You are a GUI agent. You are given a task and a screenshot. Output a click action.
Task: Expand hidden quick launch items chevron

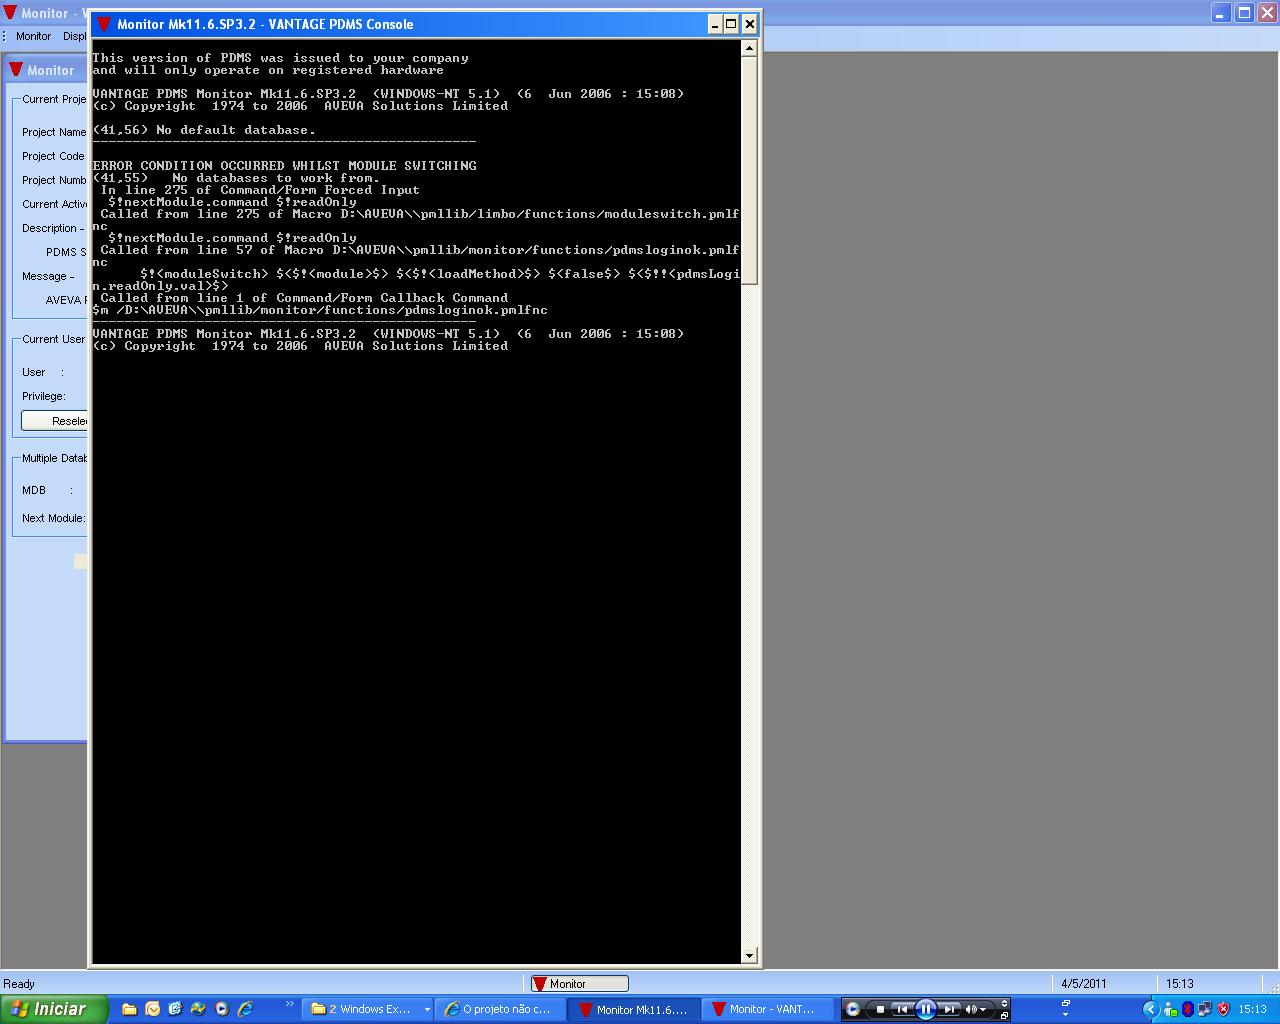tap(290, 1003)
